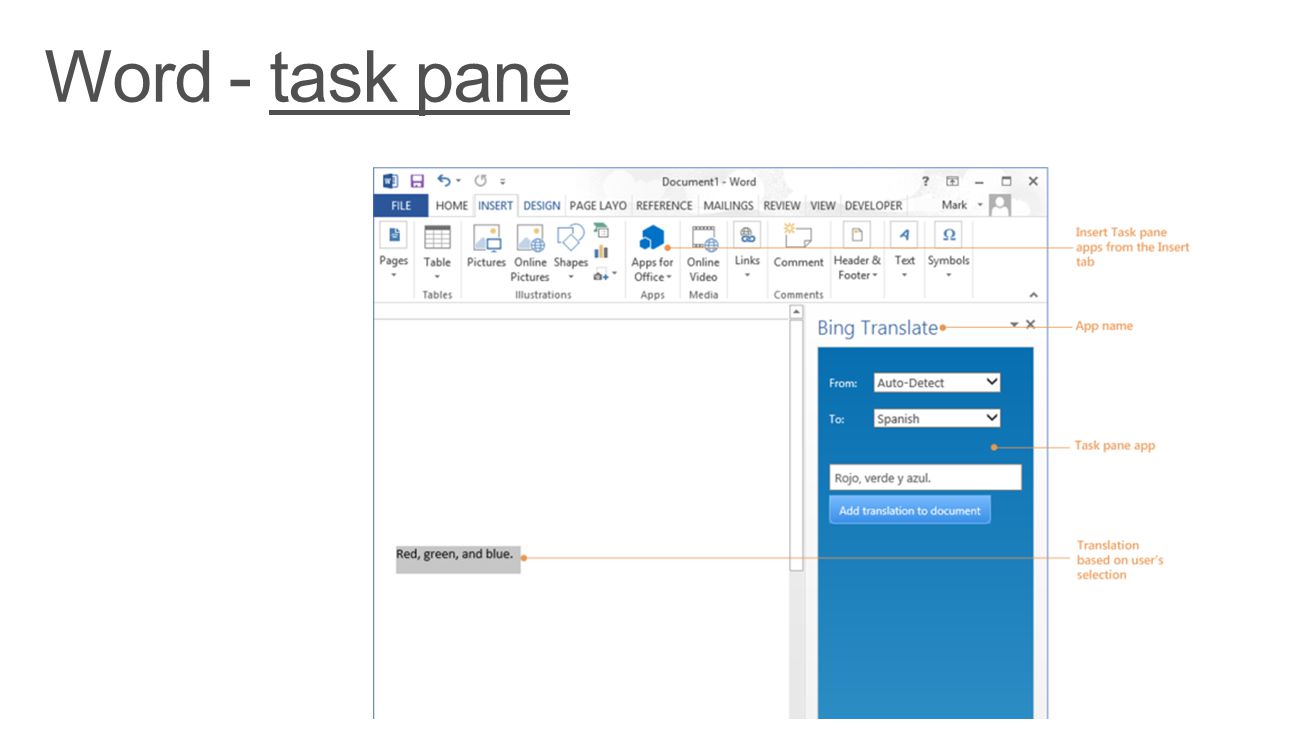Image resolution: width=1305 pixels, height=734 pixels.
Task: Go to the REFERENCES tab
Action: [664, 206]
